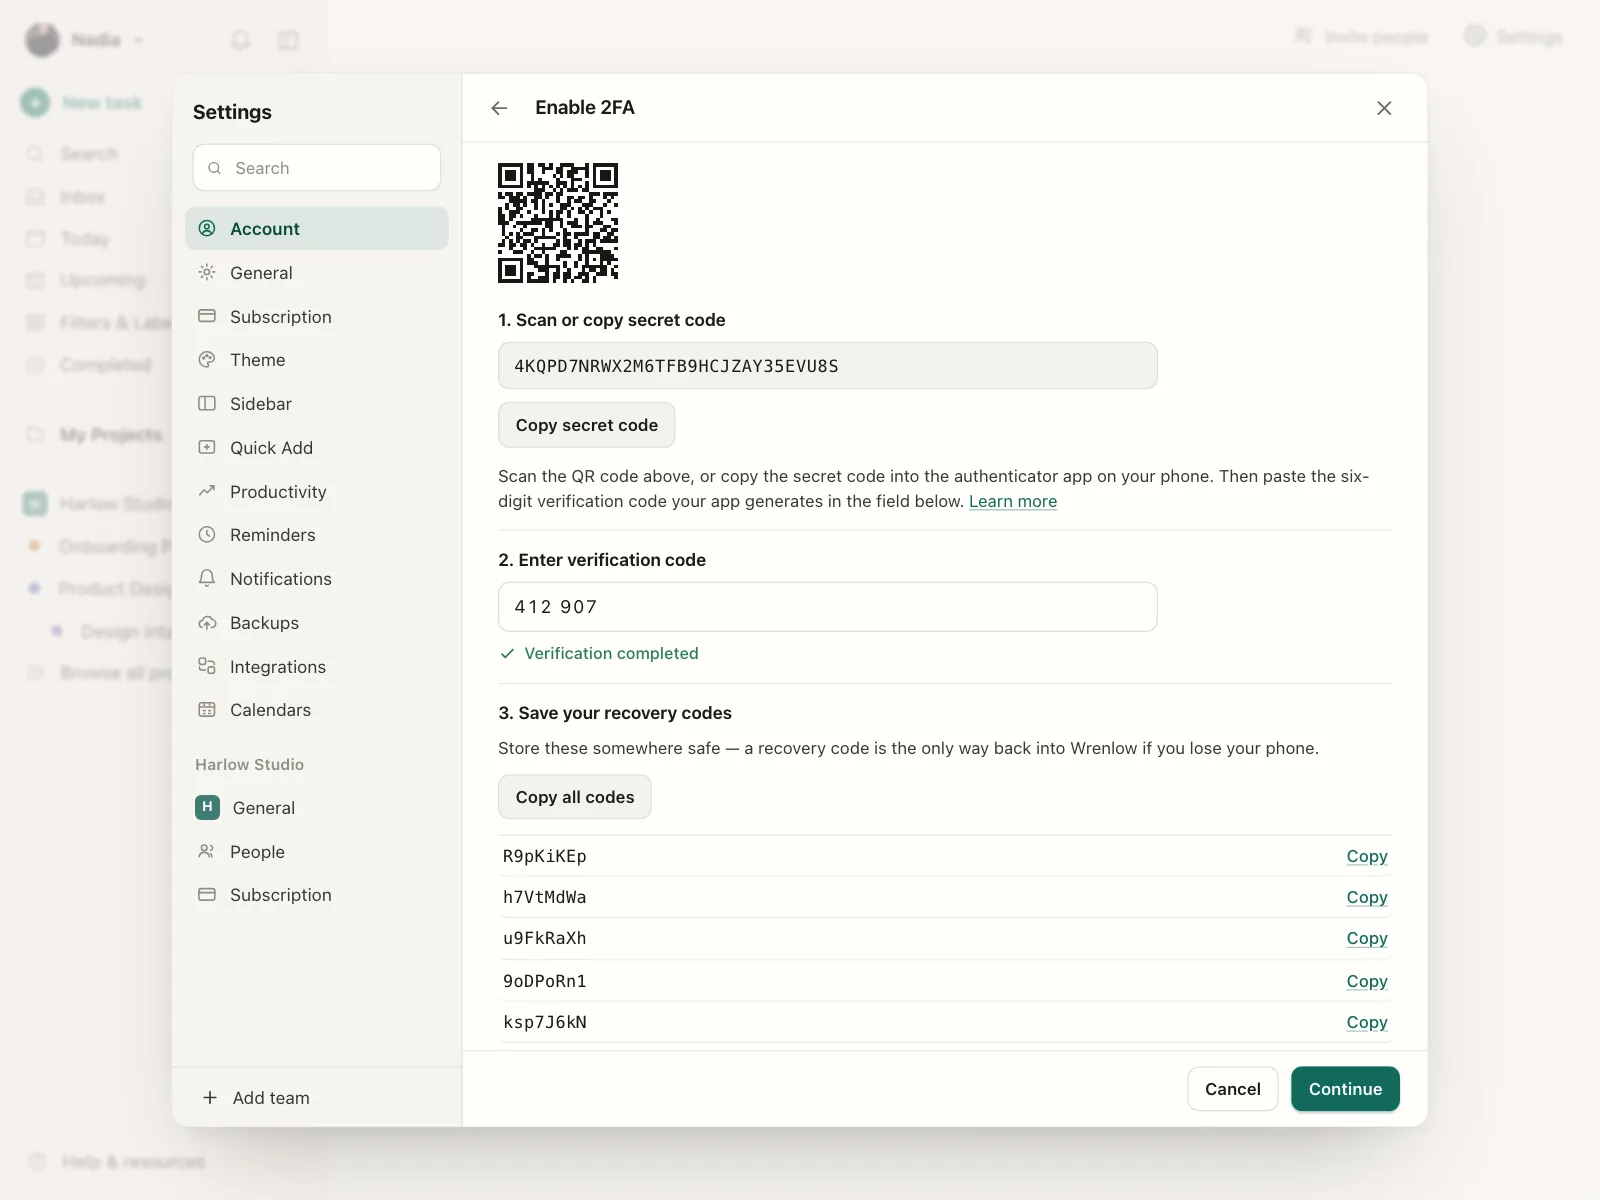
Task: Click the Theme palette icon
Action: click(207, 360)
